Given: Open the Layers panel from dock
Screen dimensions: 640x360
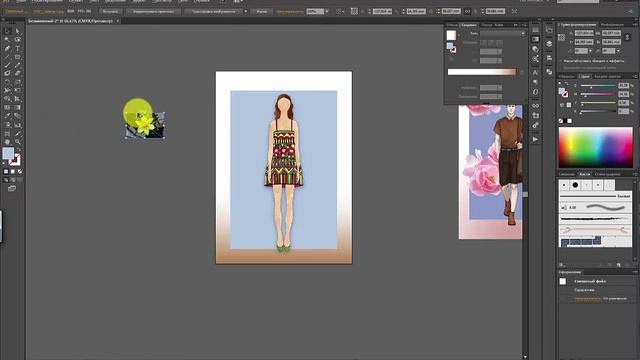Looking at the screenshot, I should click(x=549, y=44).
